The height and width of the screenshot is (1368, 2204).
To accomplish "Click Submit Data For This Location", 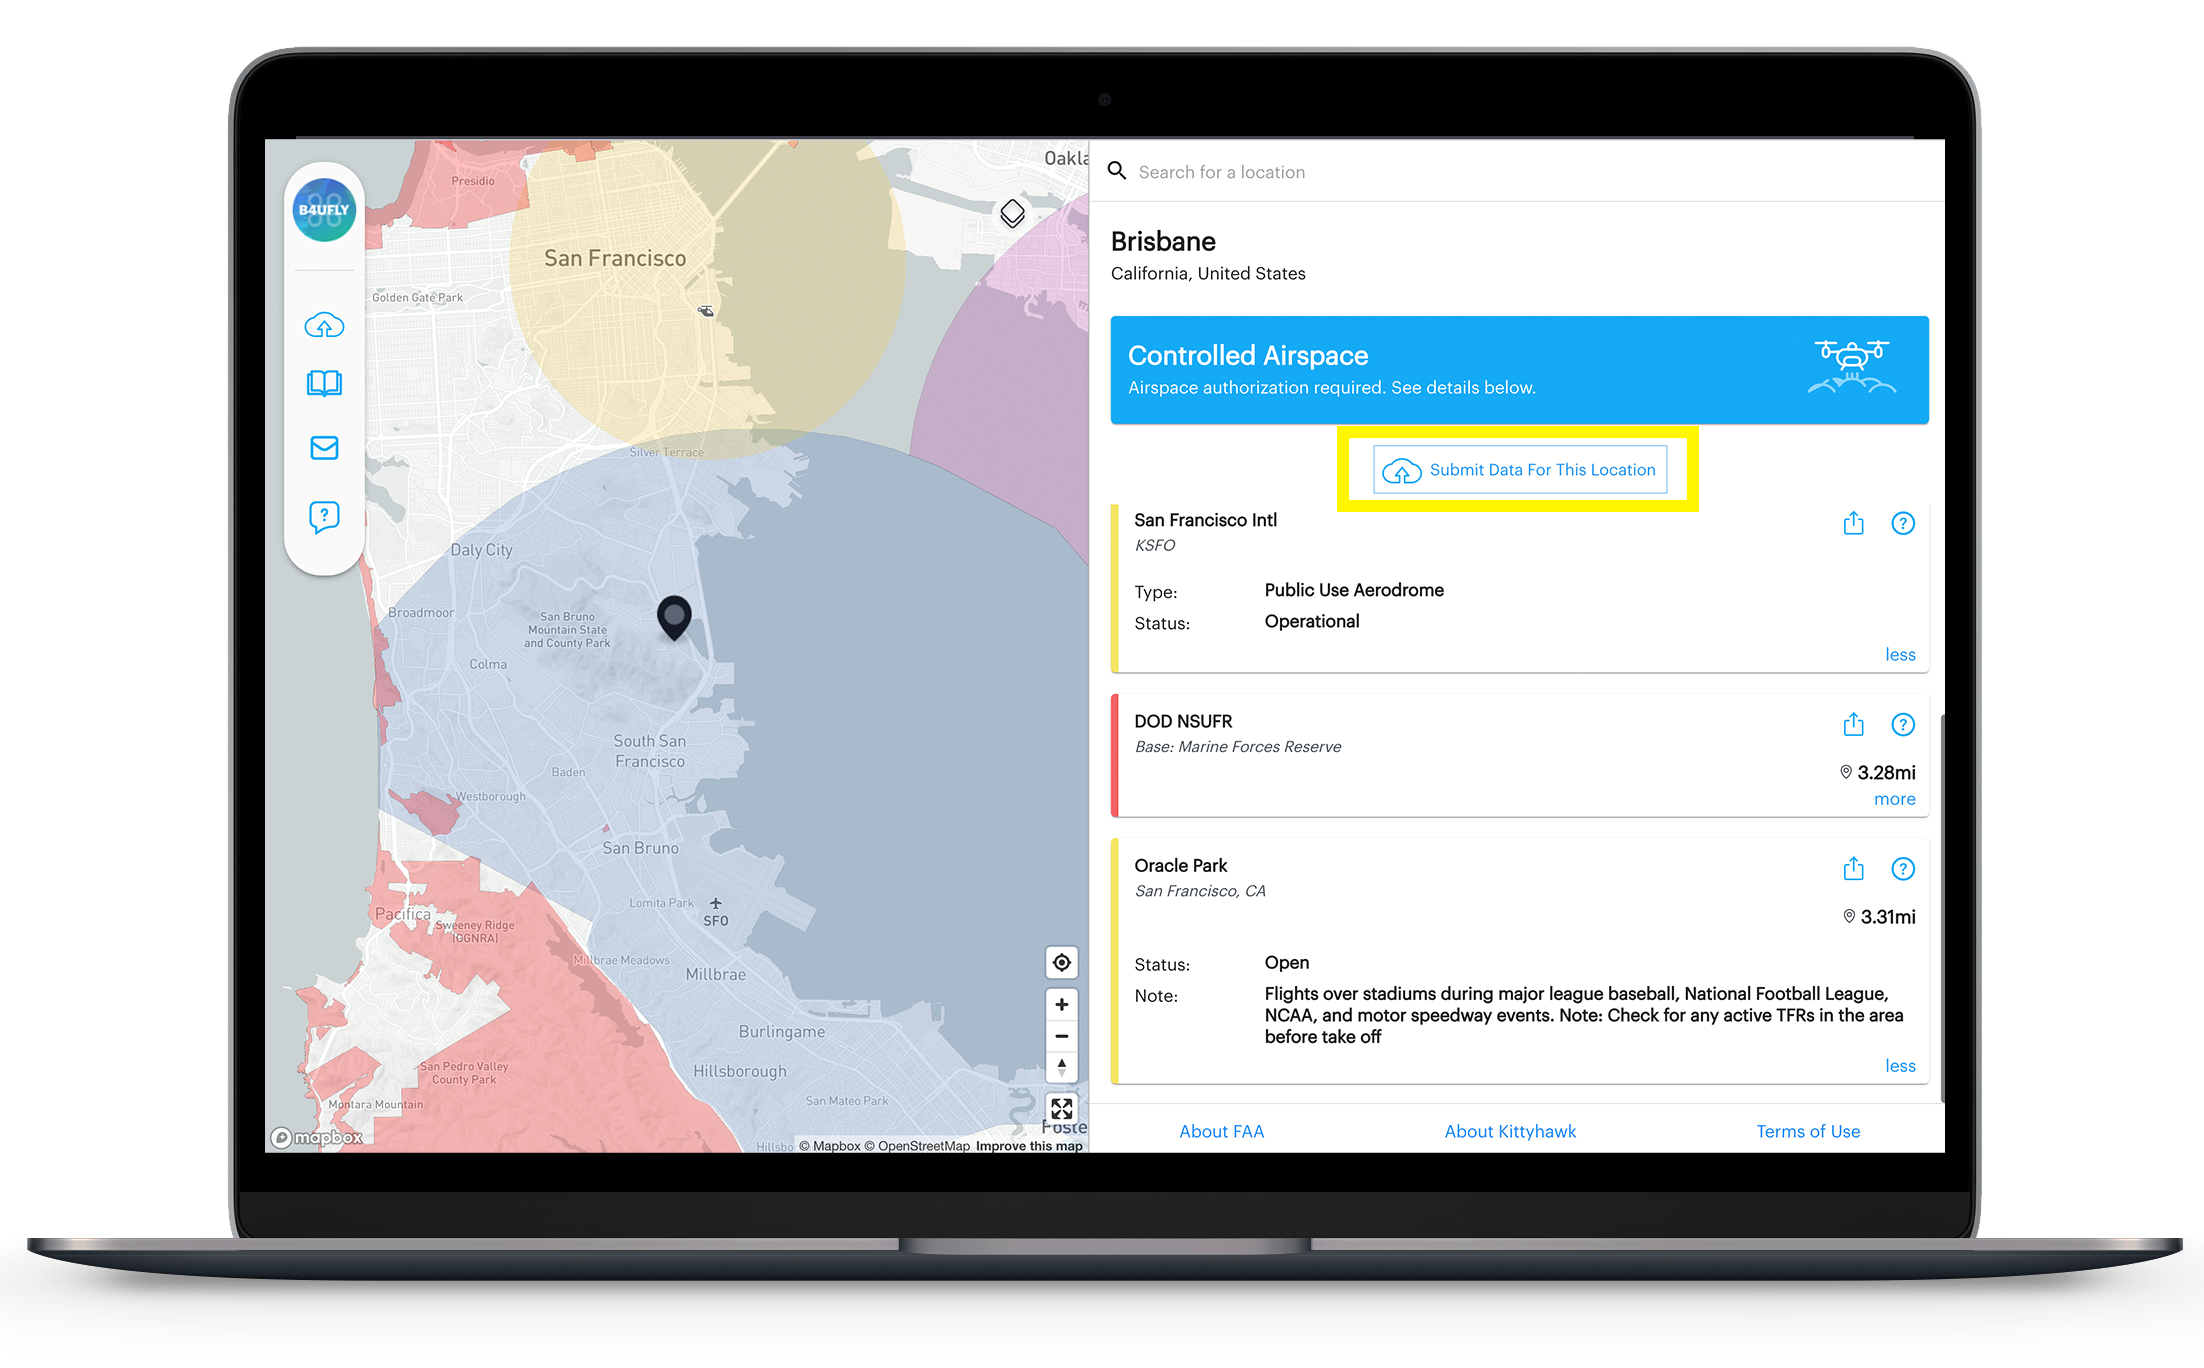I will [1518, 469].
